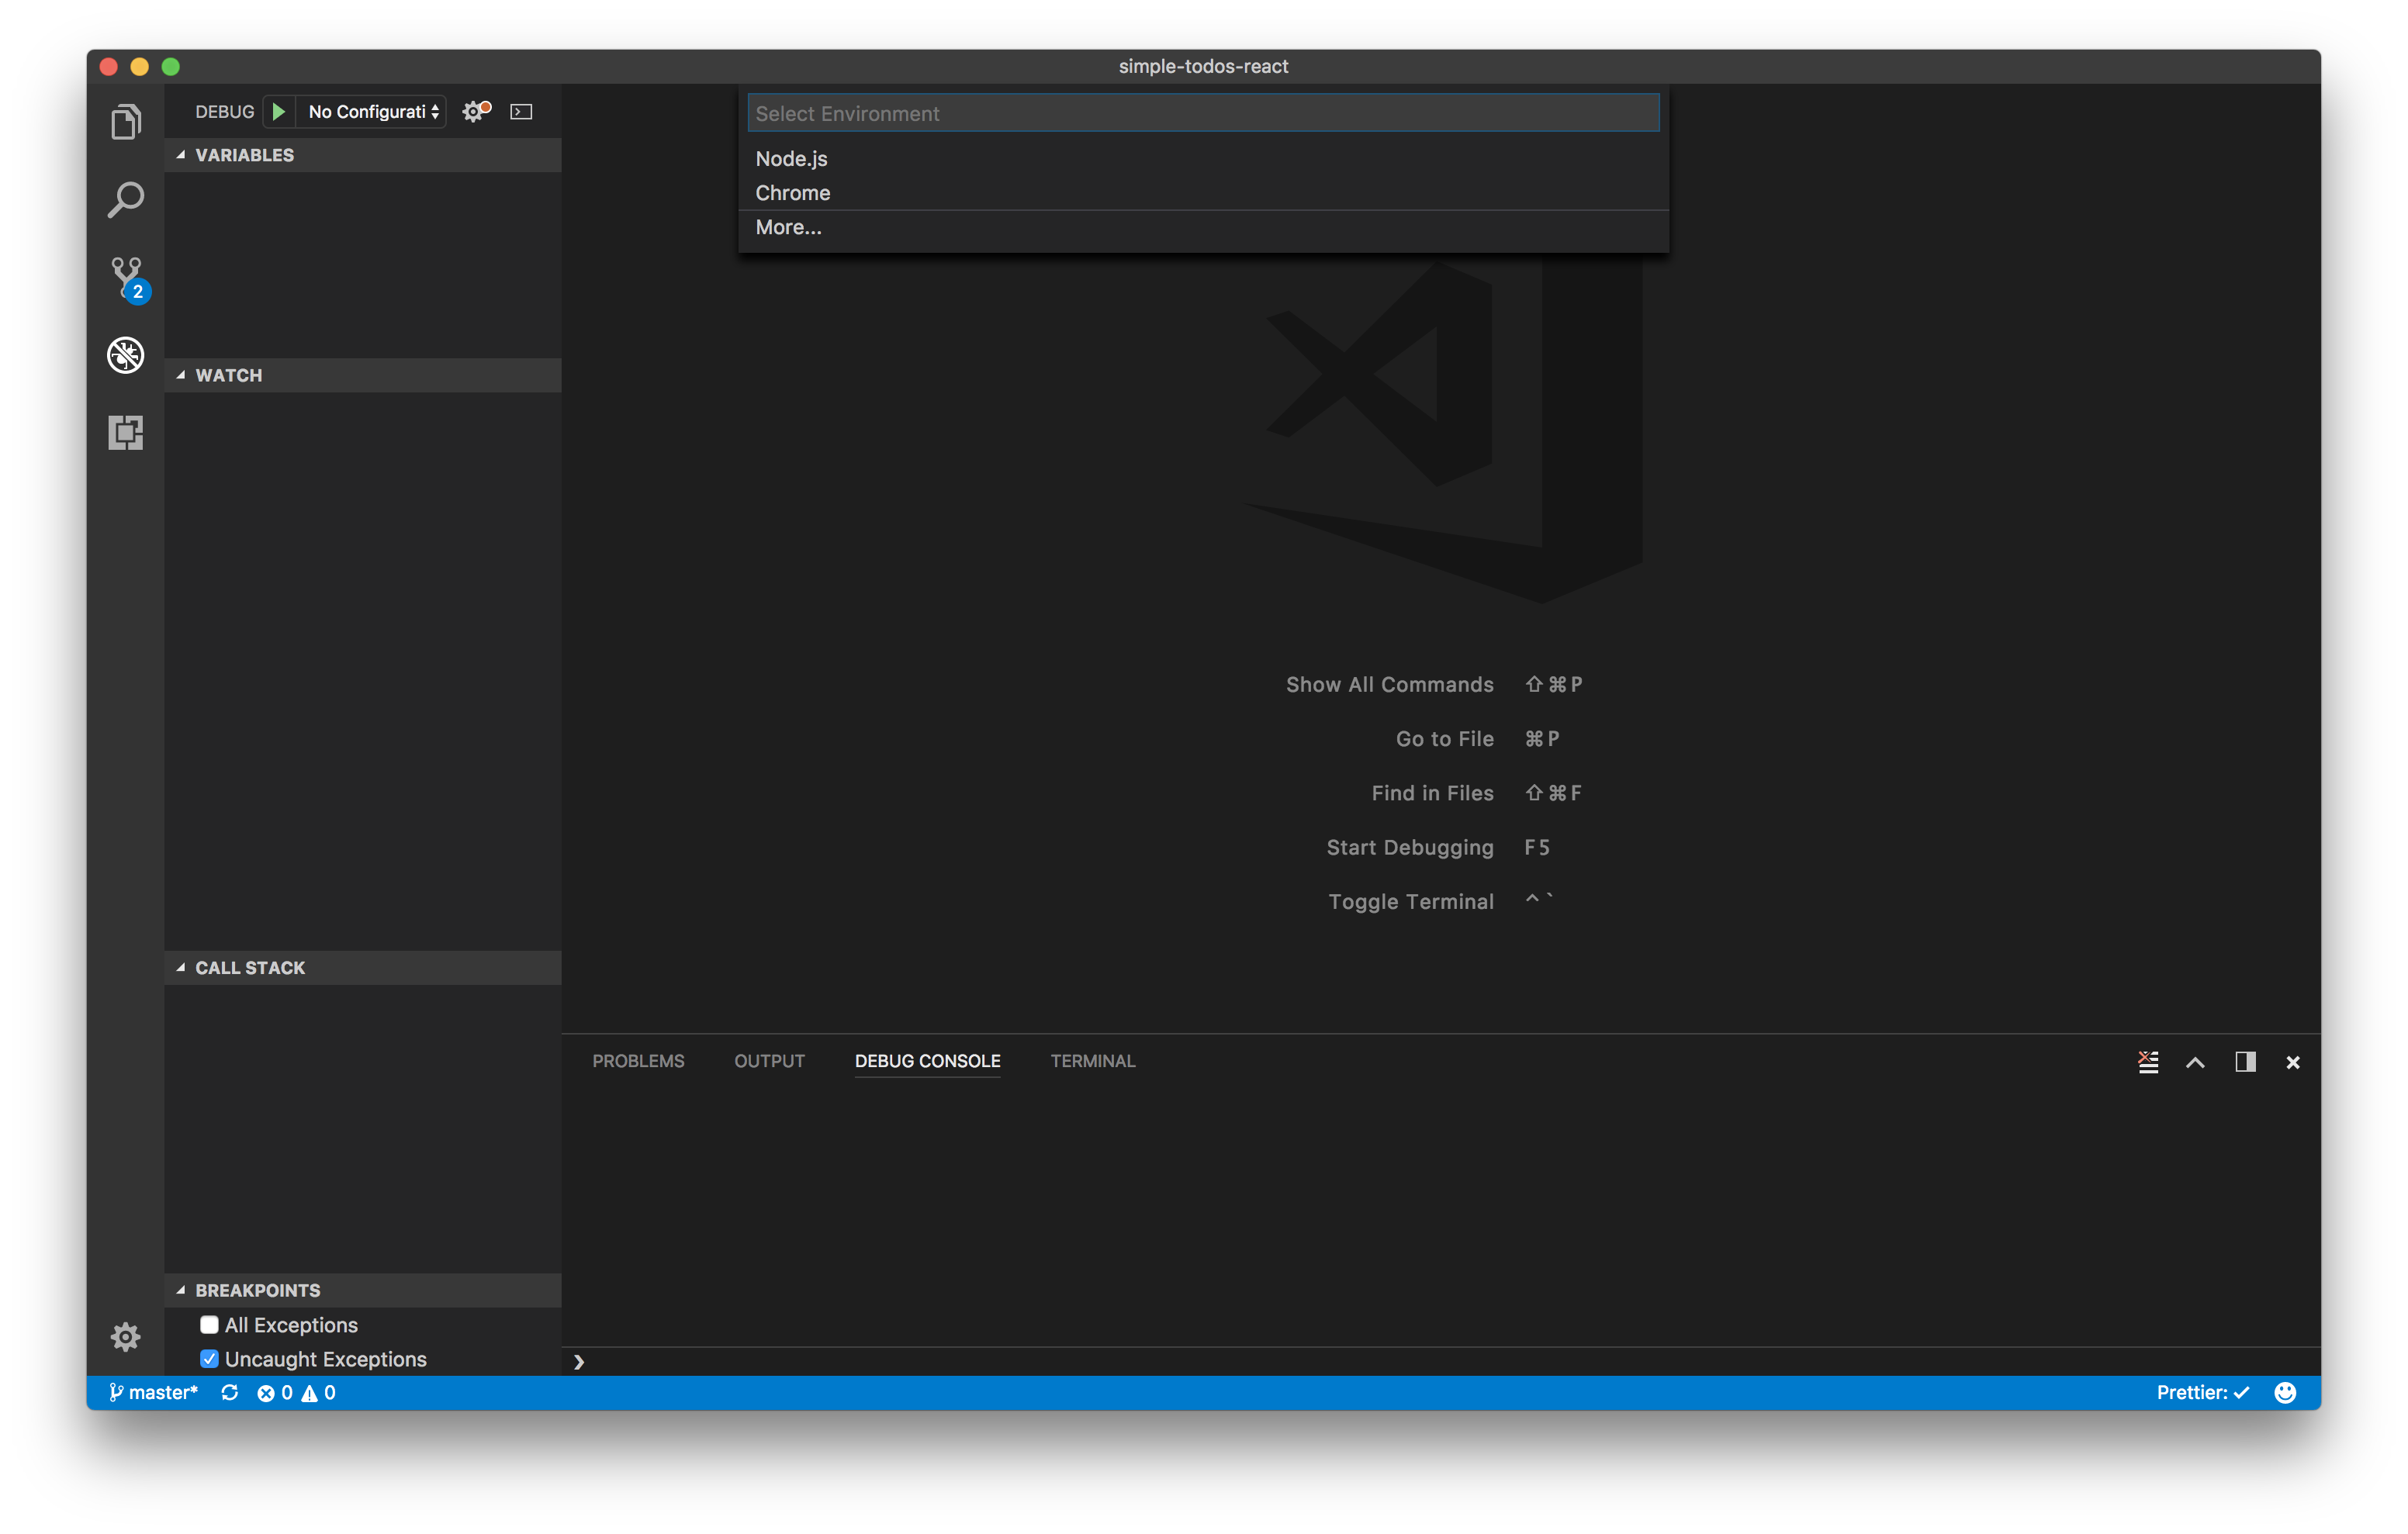This screenshot has height=1534, width=2408.
Task: Close the bottom panel
Action: (2293, 1062)
